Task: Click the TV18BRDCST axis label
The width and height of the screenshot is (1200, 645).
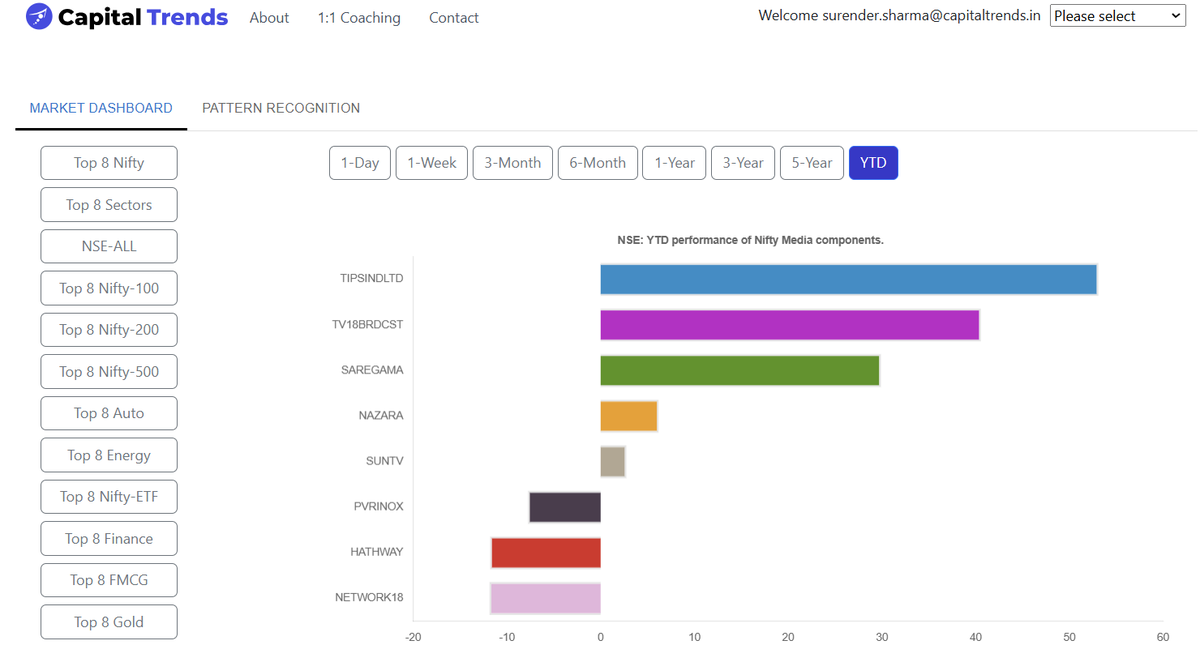Action: coord(368,324)
